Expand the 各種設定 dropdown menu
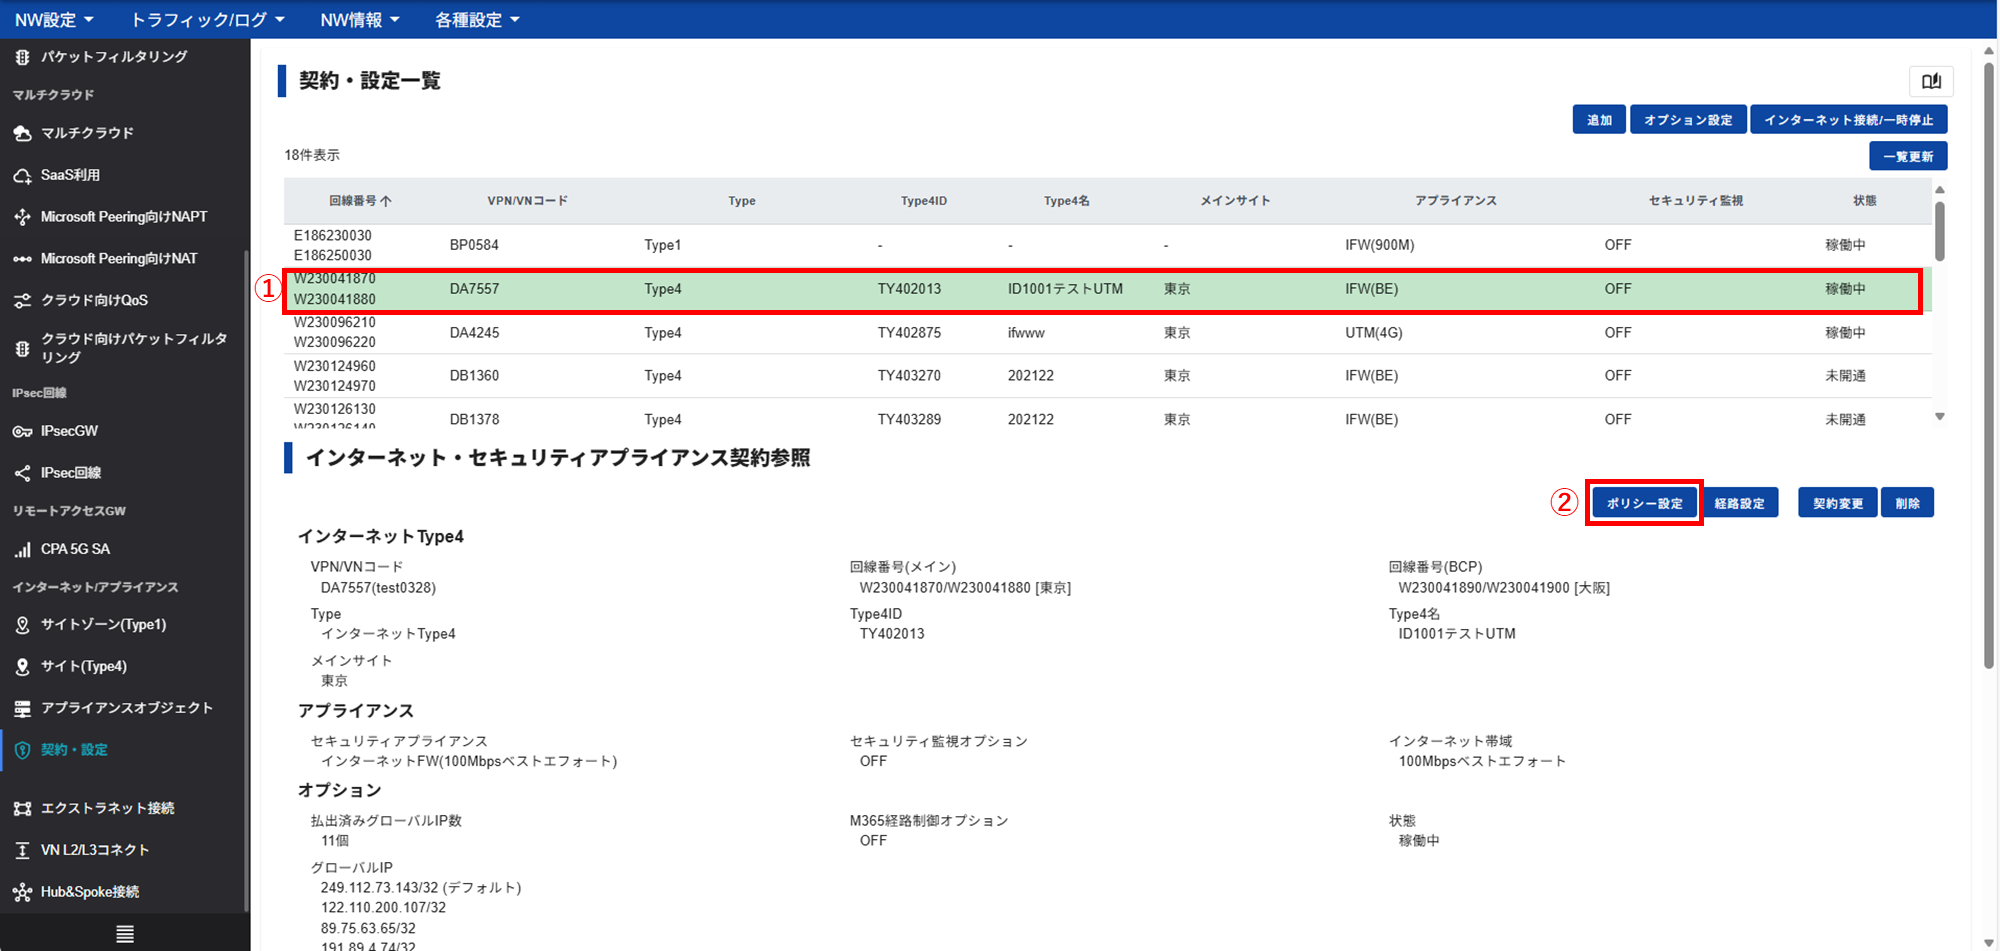Screen dimensions: 2000x951 point(477,20)
